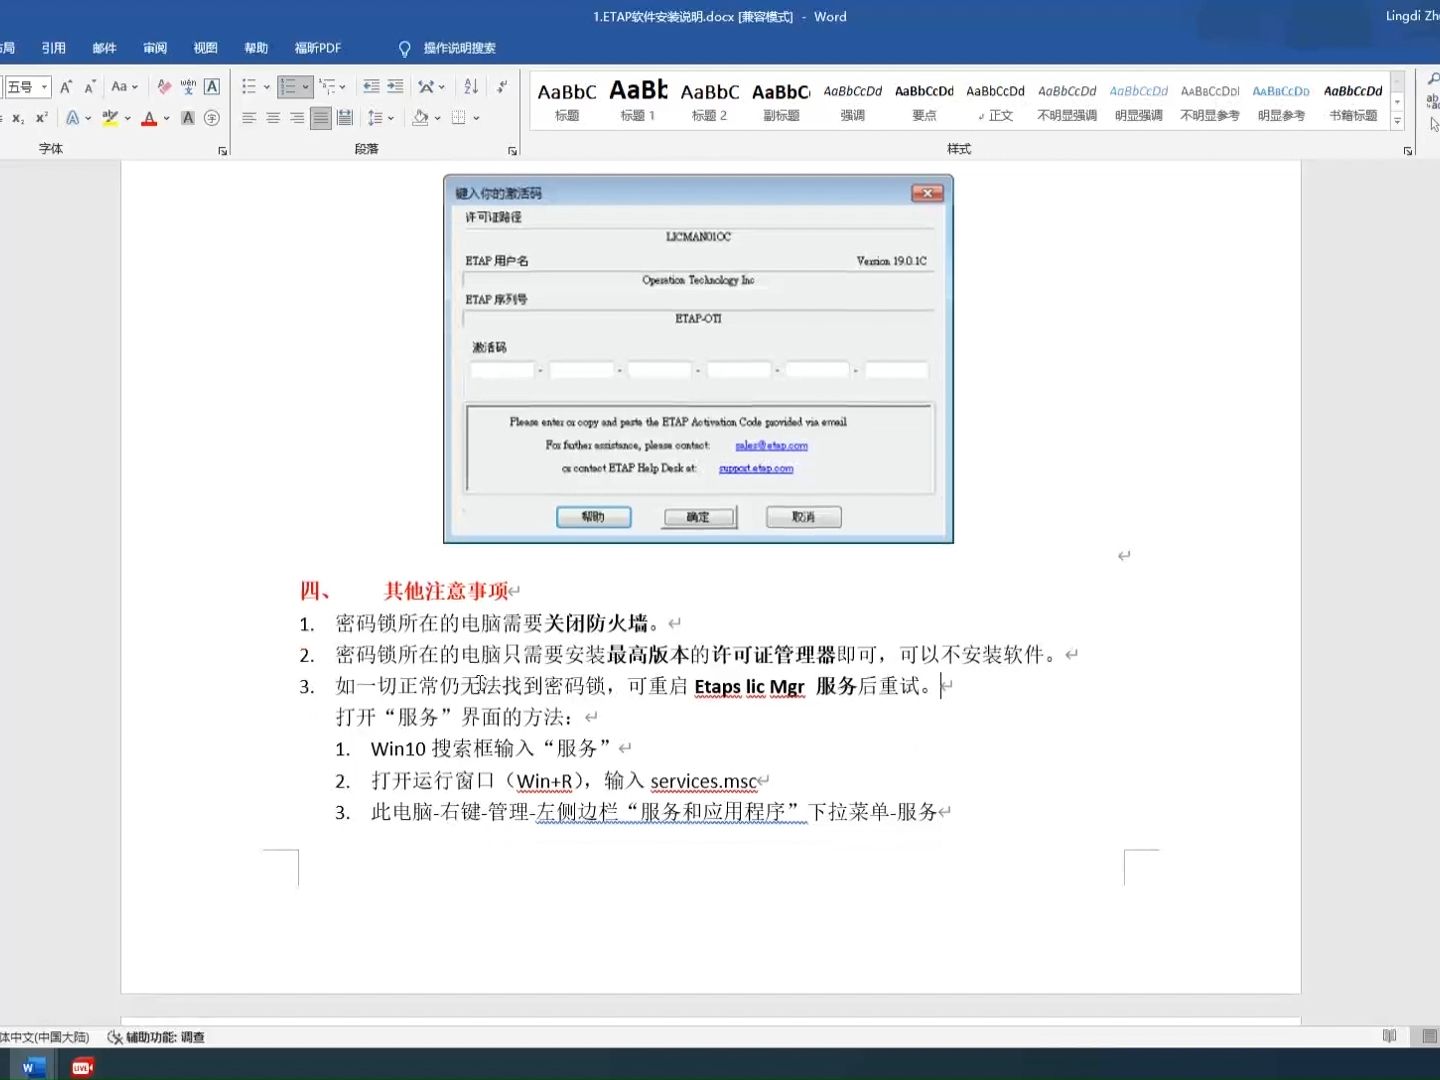Screen dimensions: 1440x1080
Task: Apply a bulleted list
Action: [249, 87]
